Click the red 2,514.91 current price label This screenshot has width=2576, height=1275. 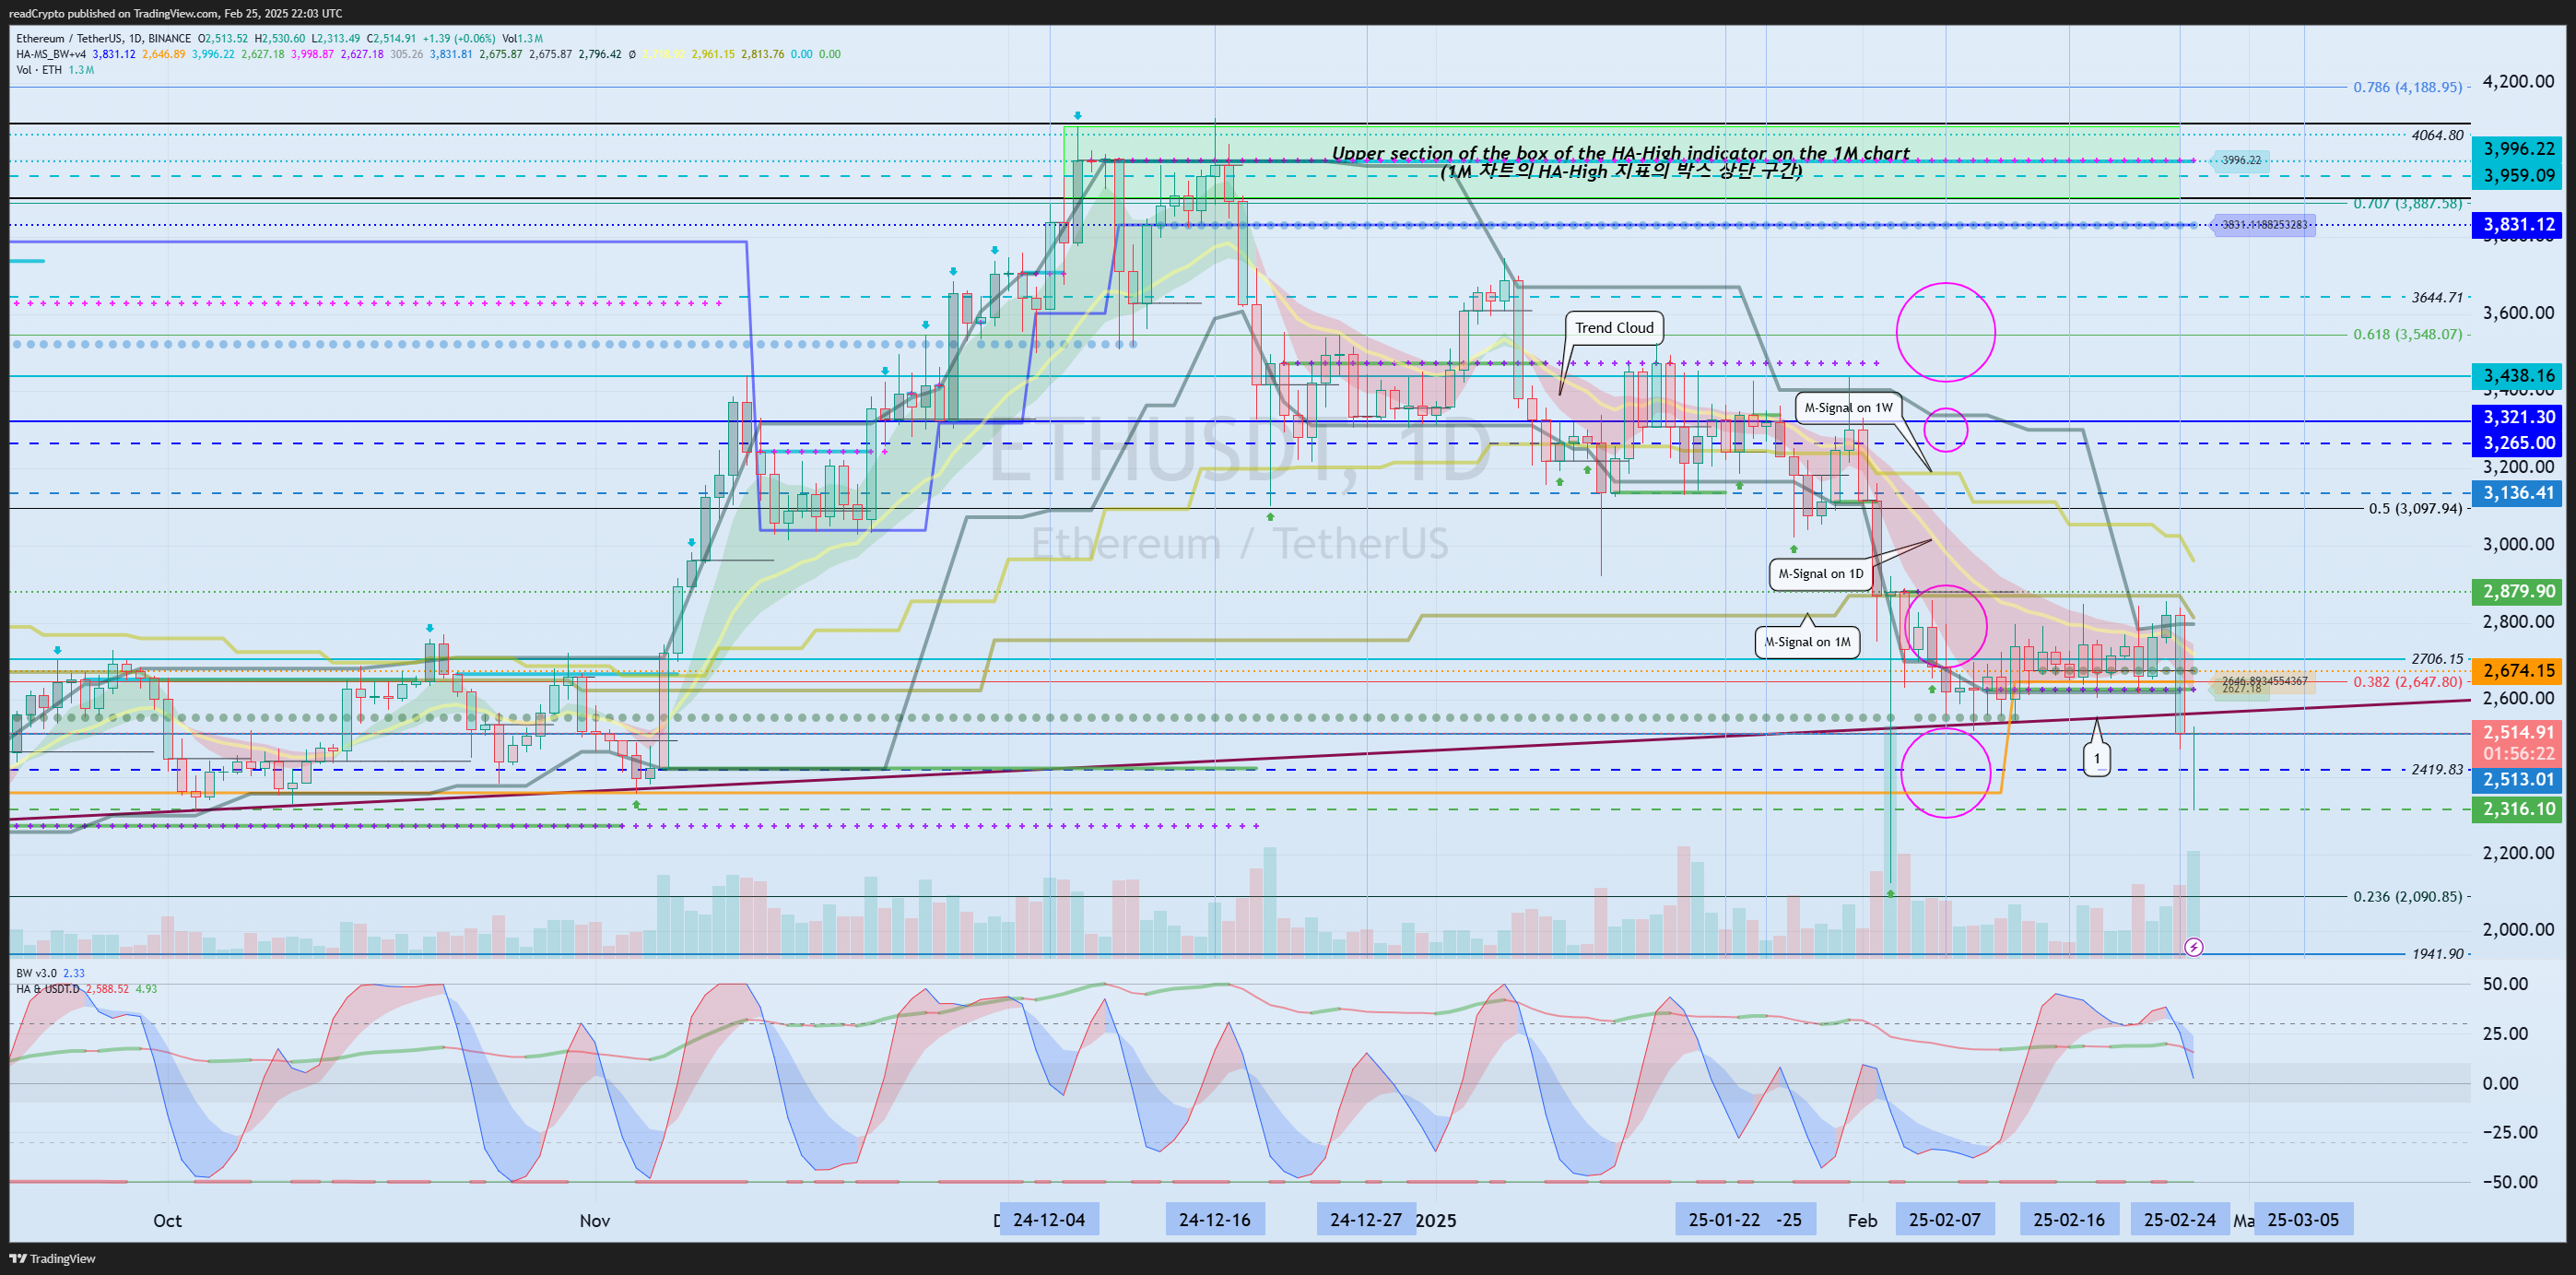[2519, 732]
